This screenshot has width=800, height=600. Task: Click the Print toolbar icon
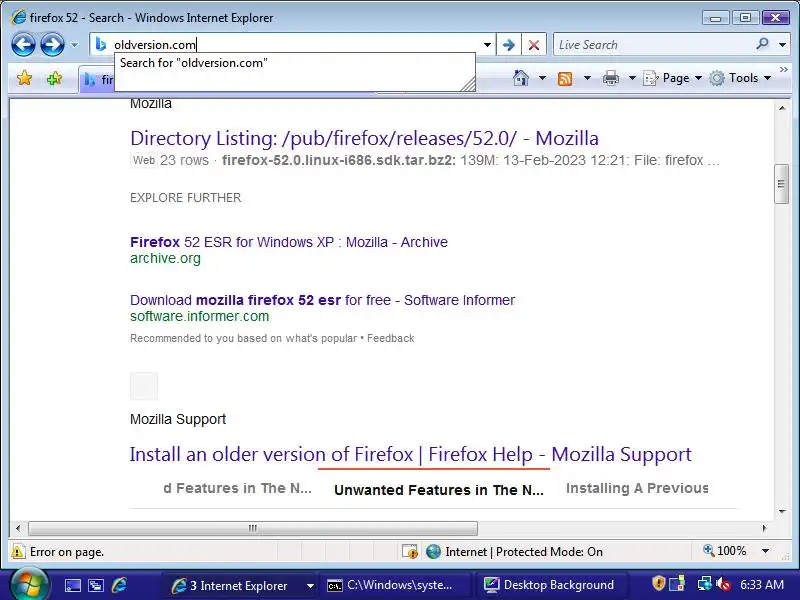[x=611, y=78]
